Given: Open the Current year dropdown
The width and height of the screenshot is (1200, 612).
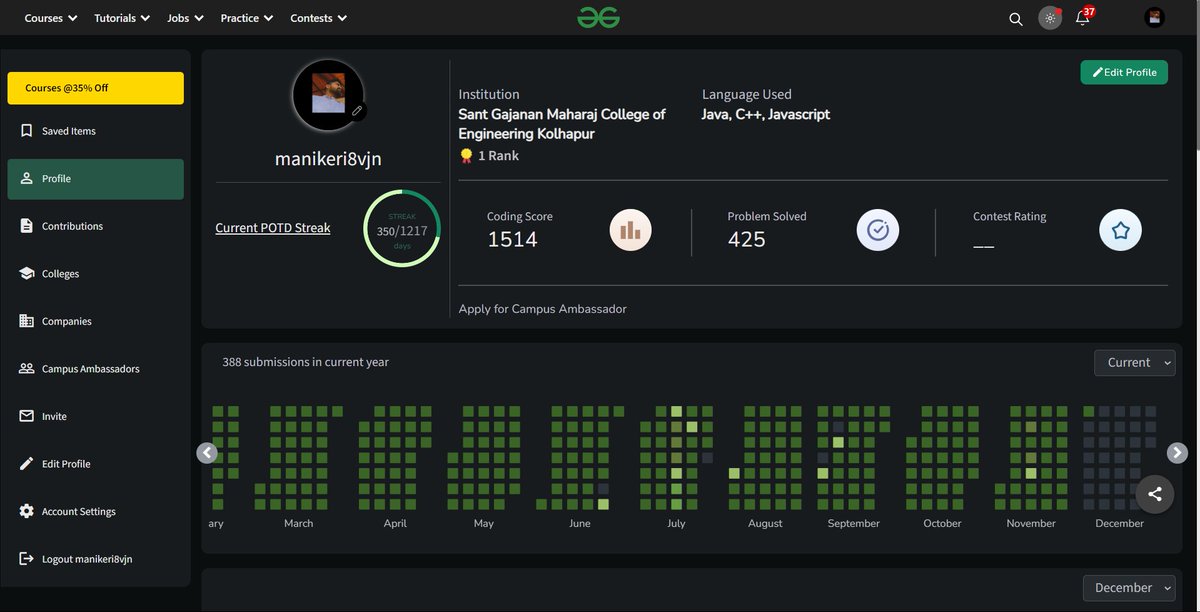Looking at the screenshot, I should (x=1134, y=362).
